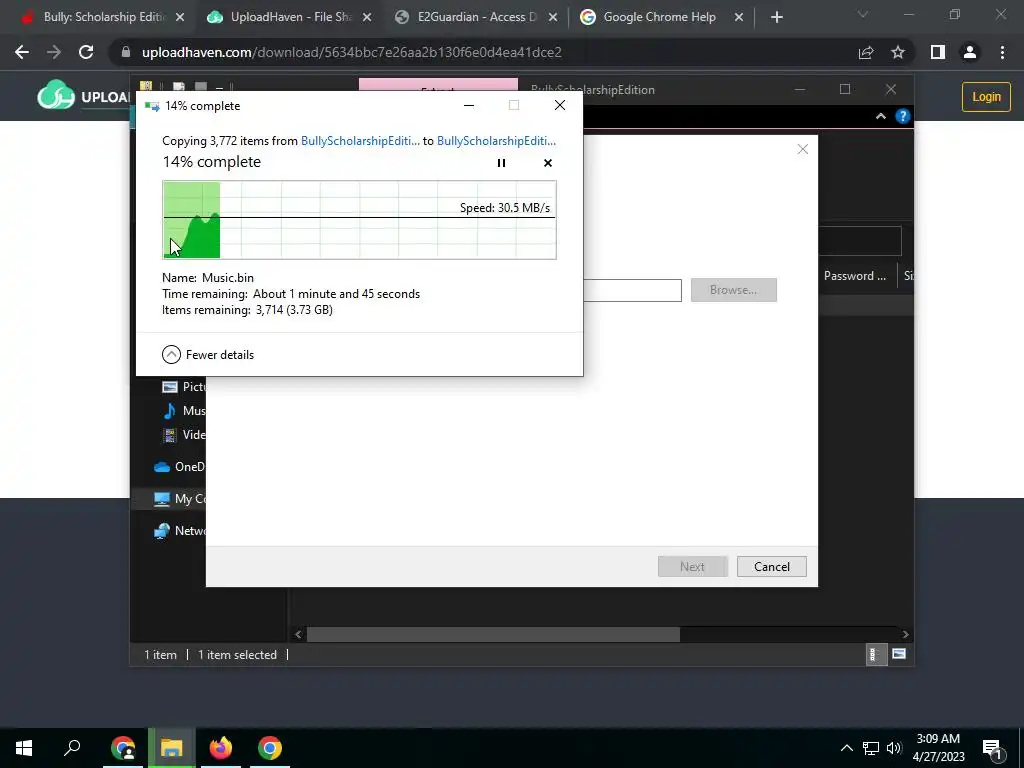Cancel the copy with the small X
The width and height of the screenshot is (1024, 768).
coord(547,163)
